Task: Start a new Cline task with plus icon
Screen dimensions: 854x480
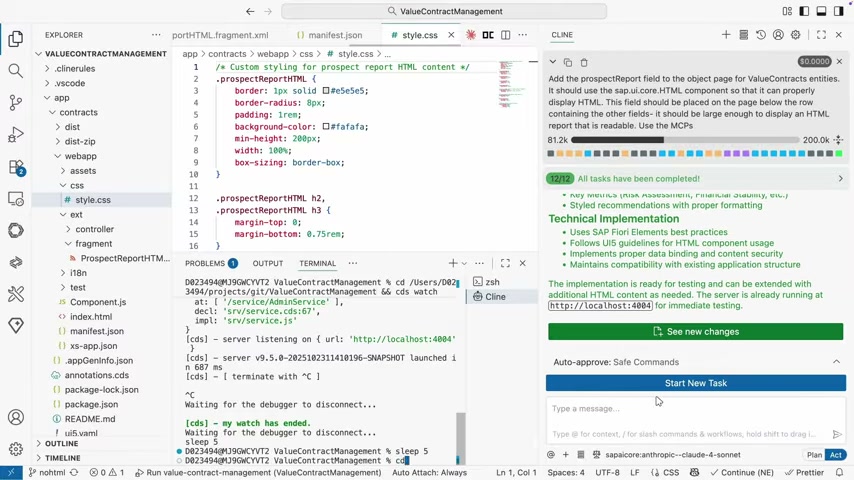Action: tap(725, 35)
